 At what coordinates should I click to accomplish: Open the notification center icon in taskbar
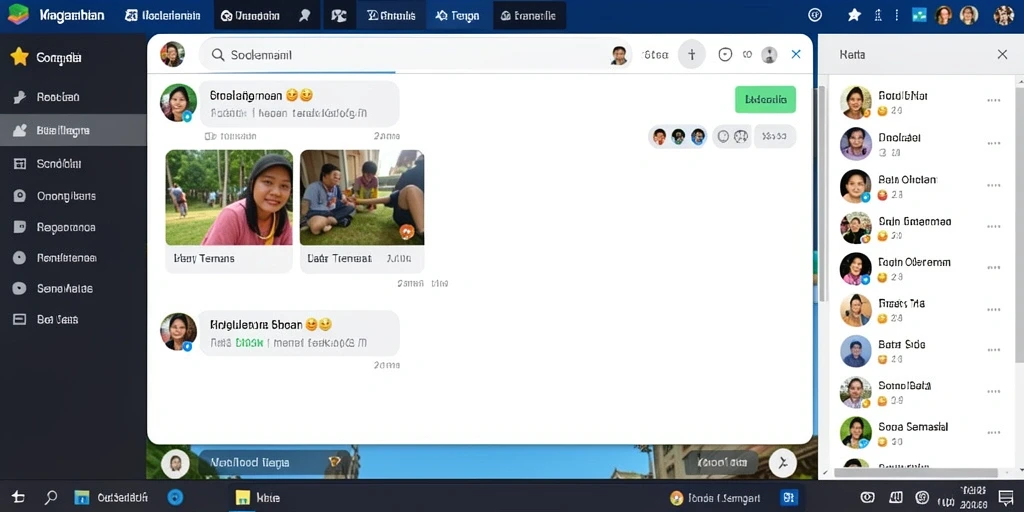1005,497
